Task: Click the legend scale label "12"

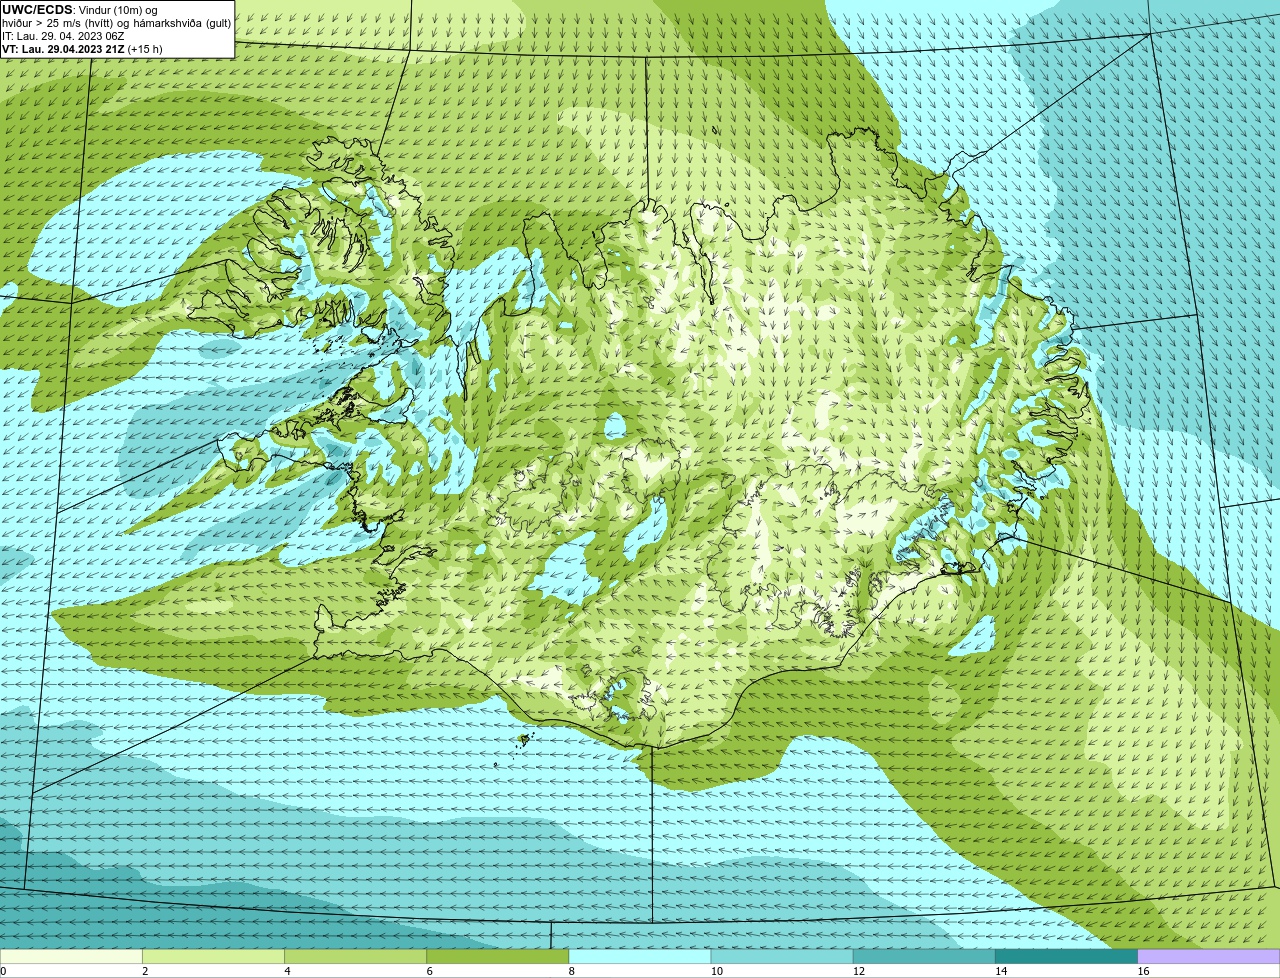Action: click(x=859, y=971)
